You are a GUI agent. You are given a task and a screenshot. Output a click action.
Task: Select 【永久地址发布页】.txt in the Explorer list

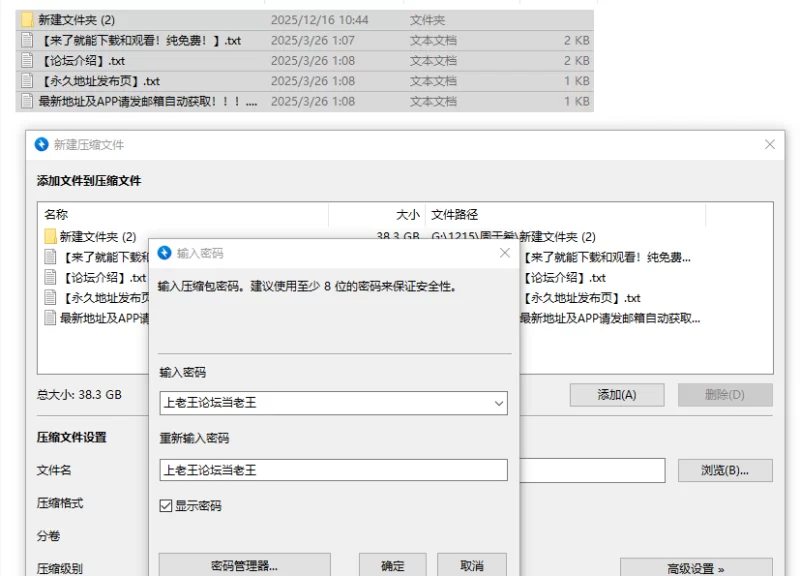click(x=100, y=81)
